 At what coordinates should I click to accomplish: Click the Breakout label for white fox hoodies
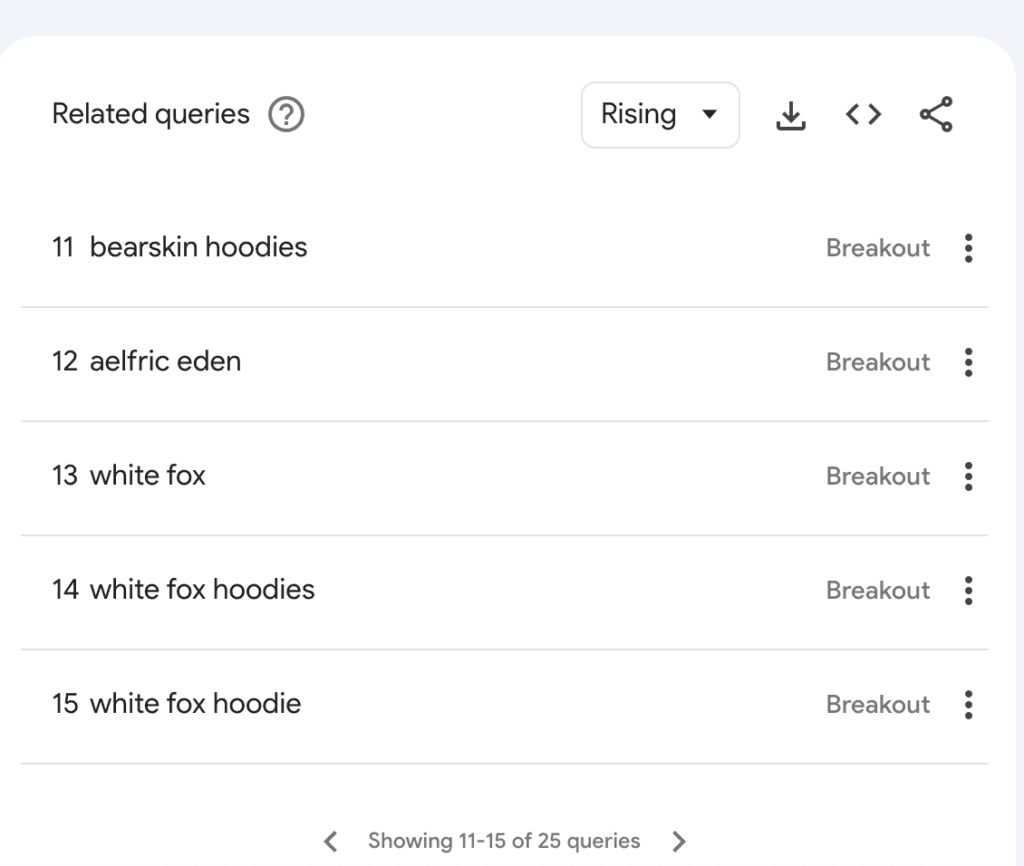pos(877,591)
